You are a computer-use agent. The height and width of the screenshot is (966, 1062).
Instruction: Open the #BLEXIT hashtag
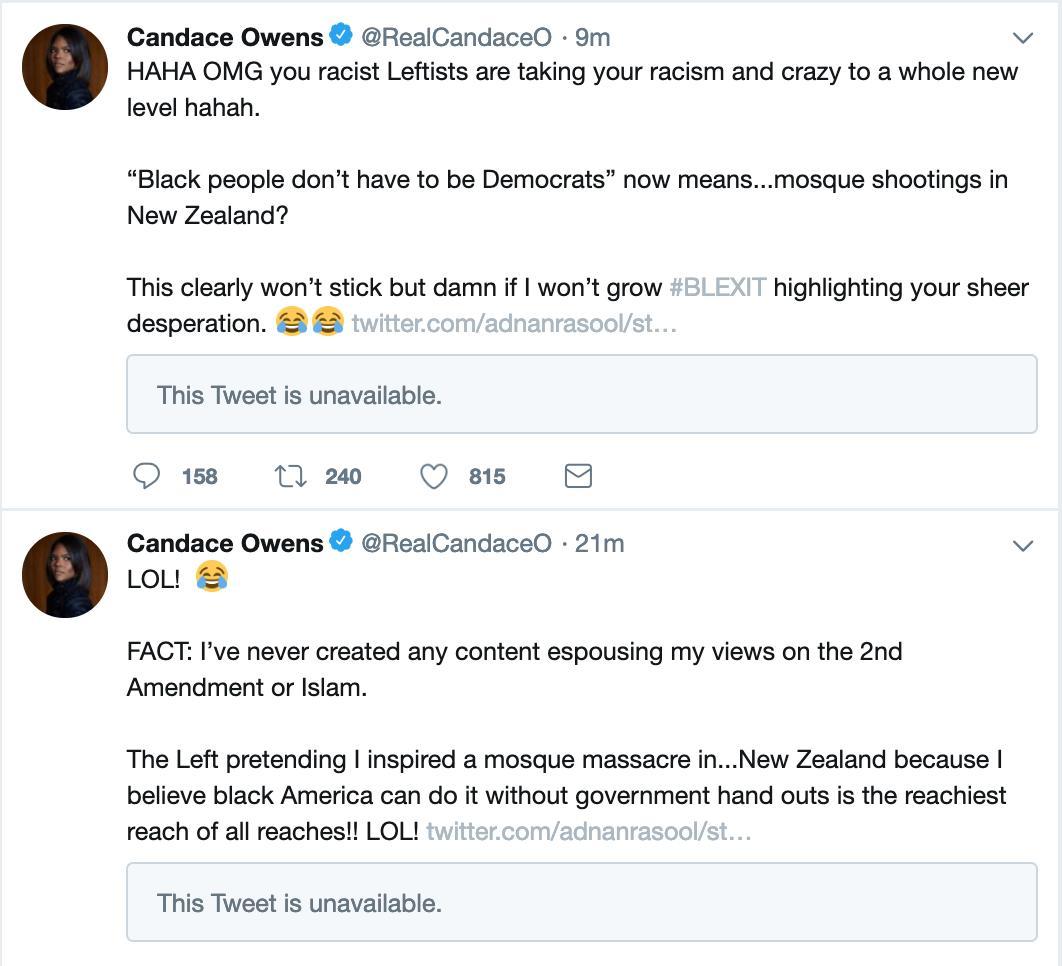pyautogui.click(x=717, y=288)
